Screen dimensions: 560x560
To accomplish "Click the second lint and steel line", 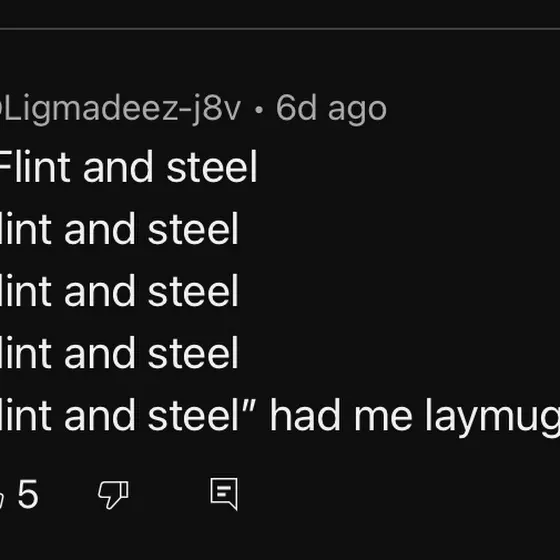I will (119, 229).
